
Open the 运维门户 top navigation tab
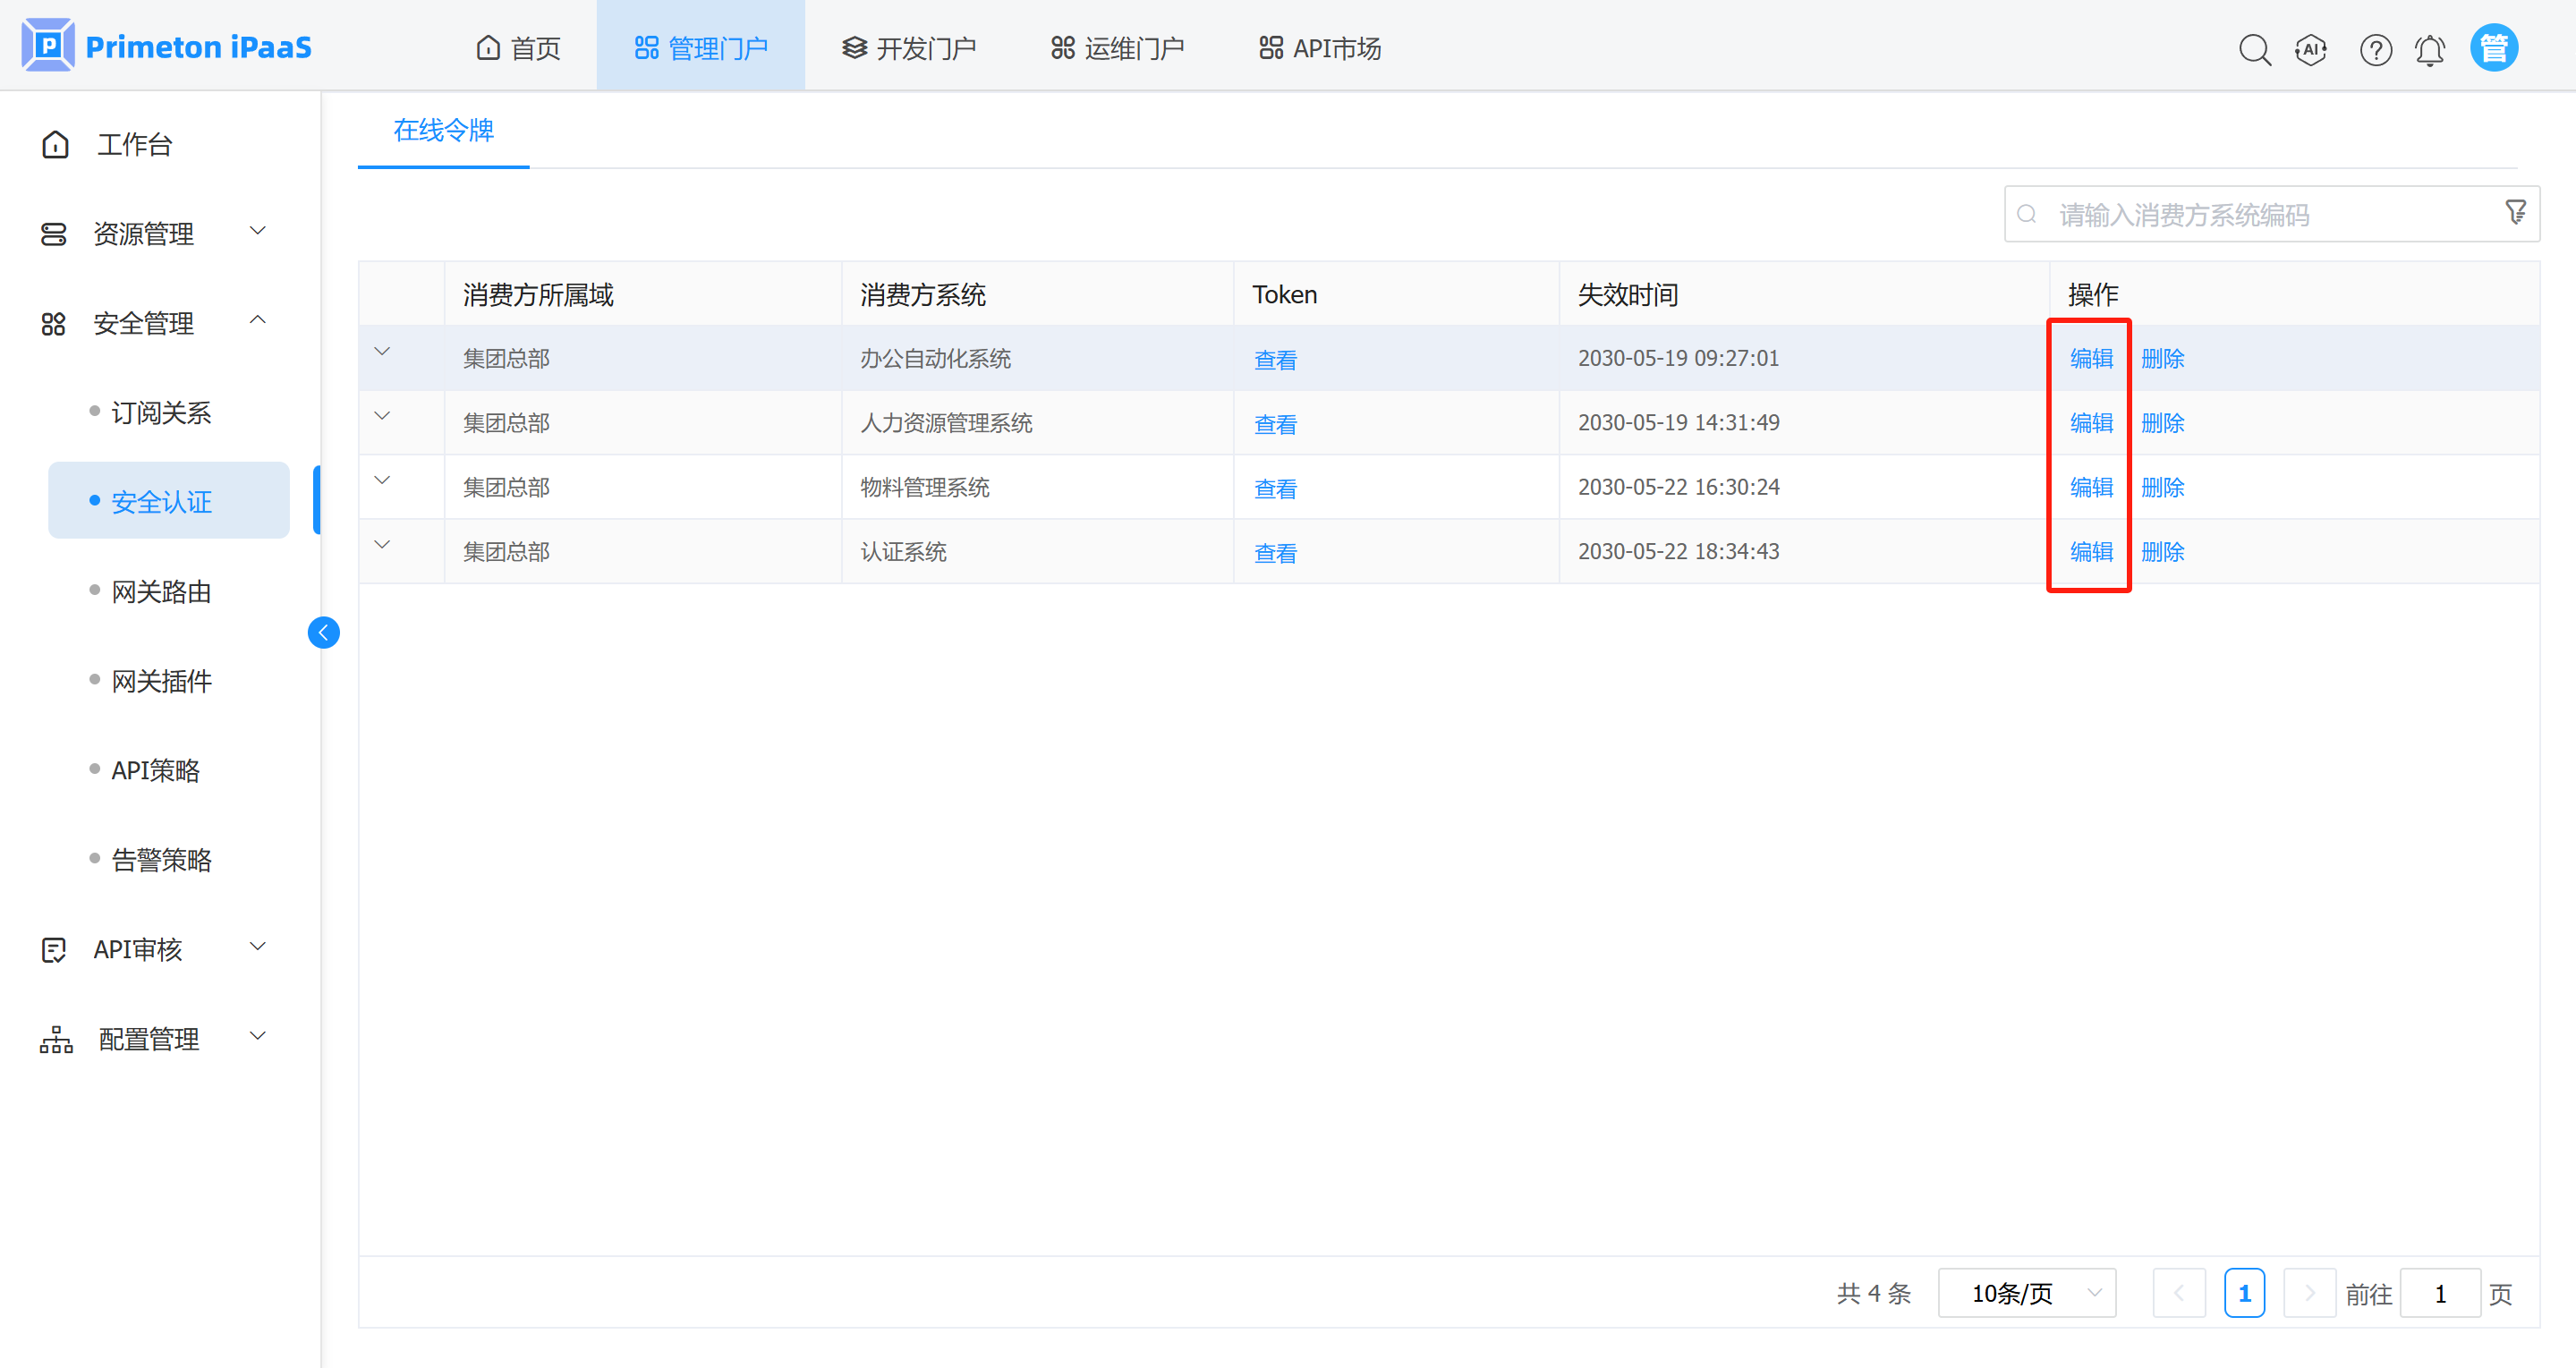coord(1117,48)
